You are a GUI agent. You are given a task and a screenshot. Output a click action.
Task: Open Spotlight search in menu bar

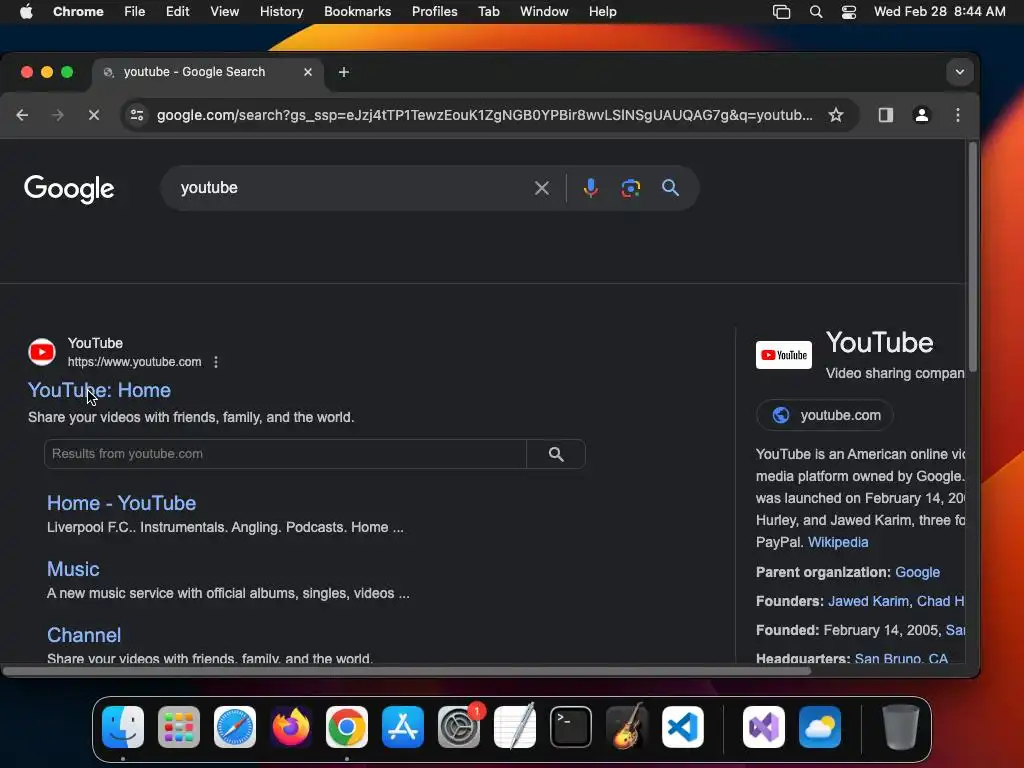pyautogui.click(x=816, y=11)
